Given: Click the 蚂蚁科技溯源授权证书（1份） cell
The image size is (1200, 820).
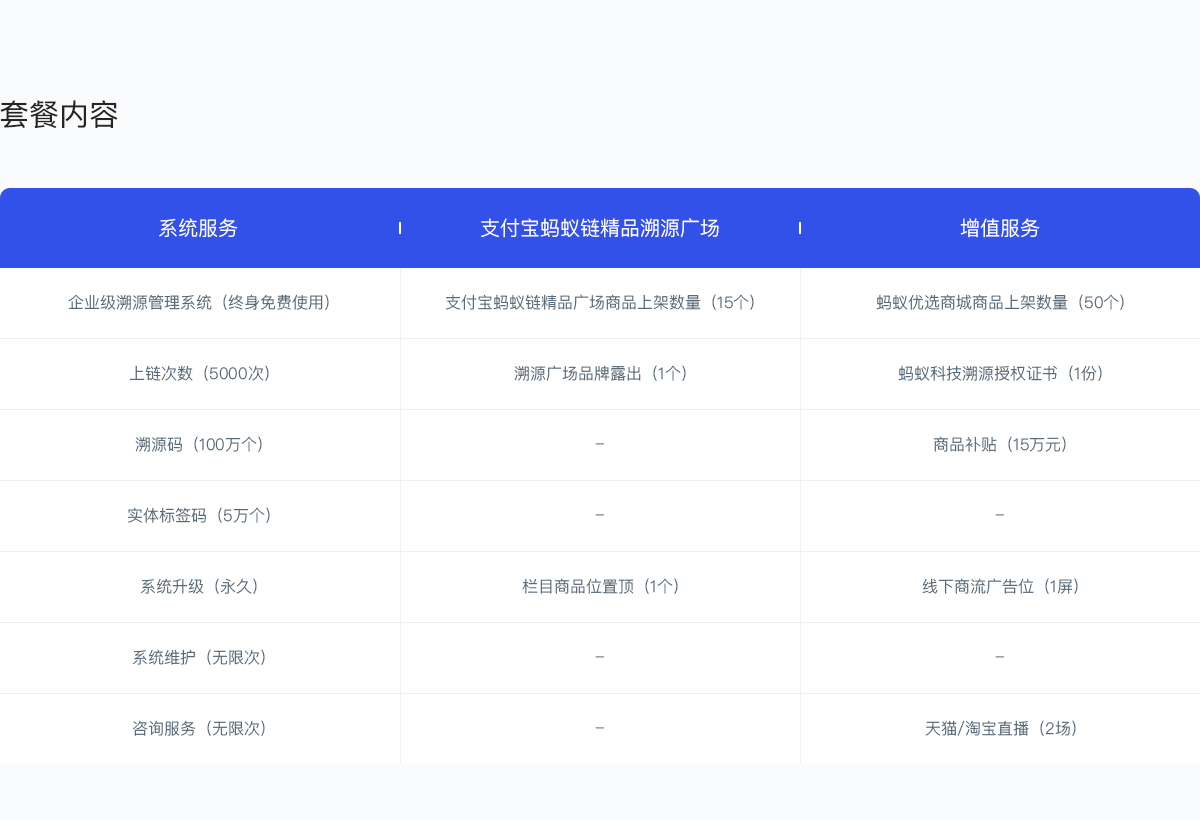Looking at the screenshot, I should coord(1000,374).
